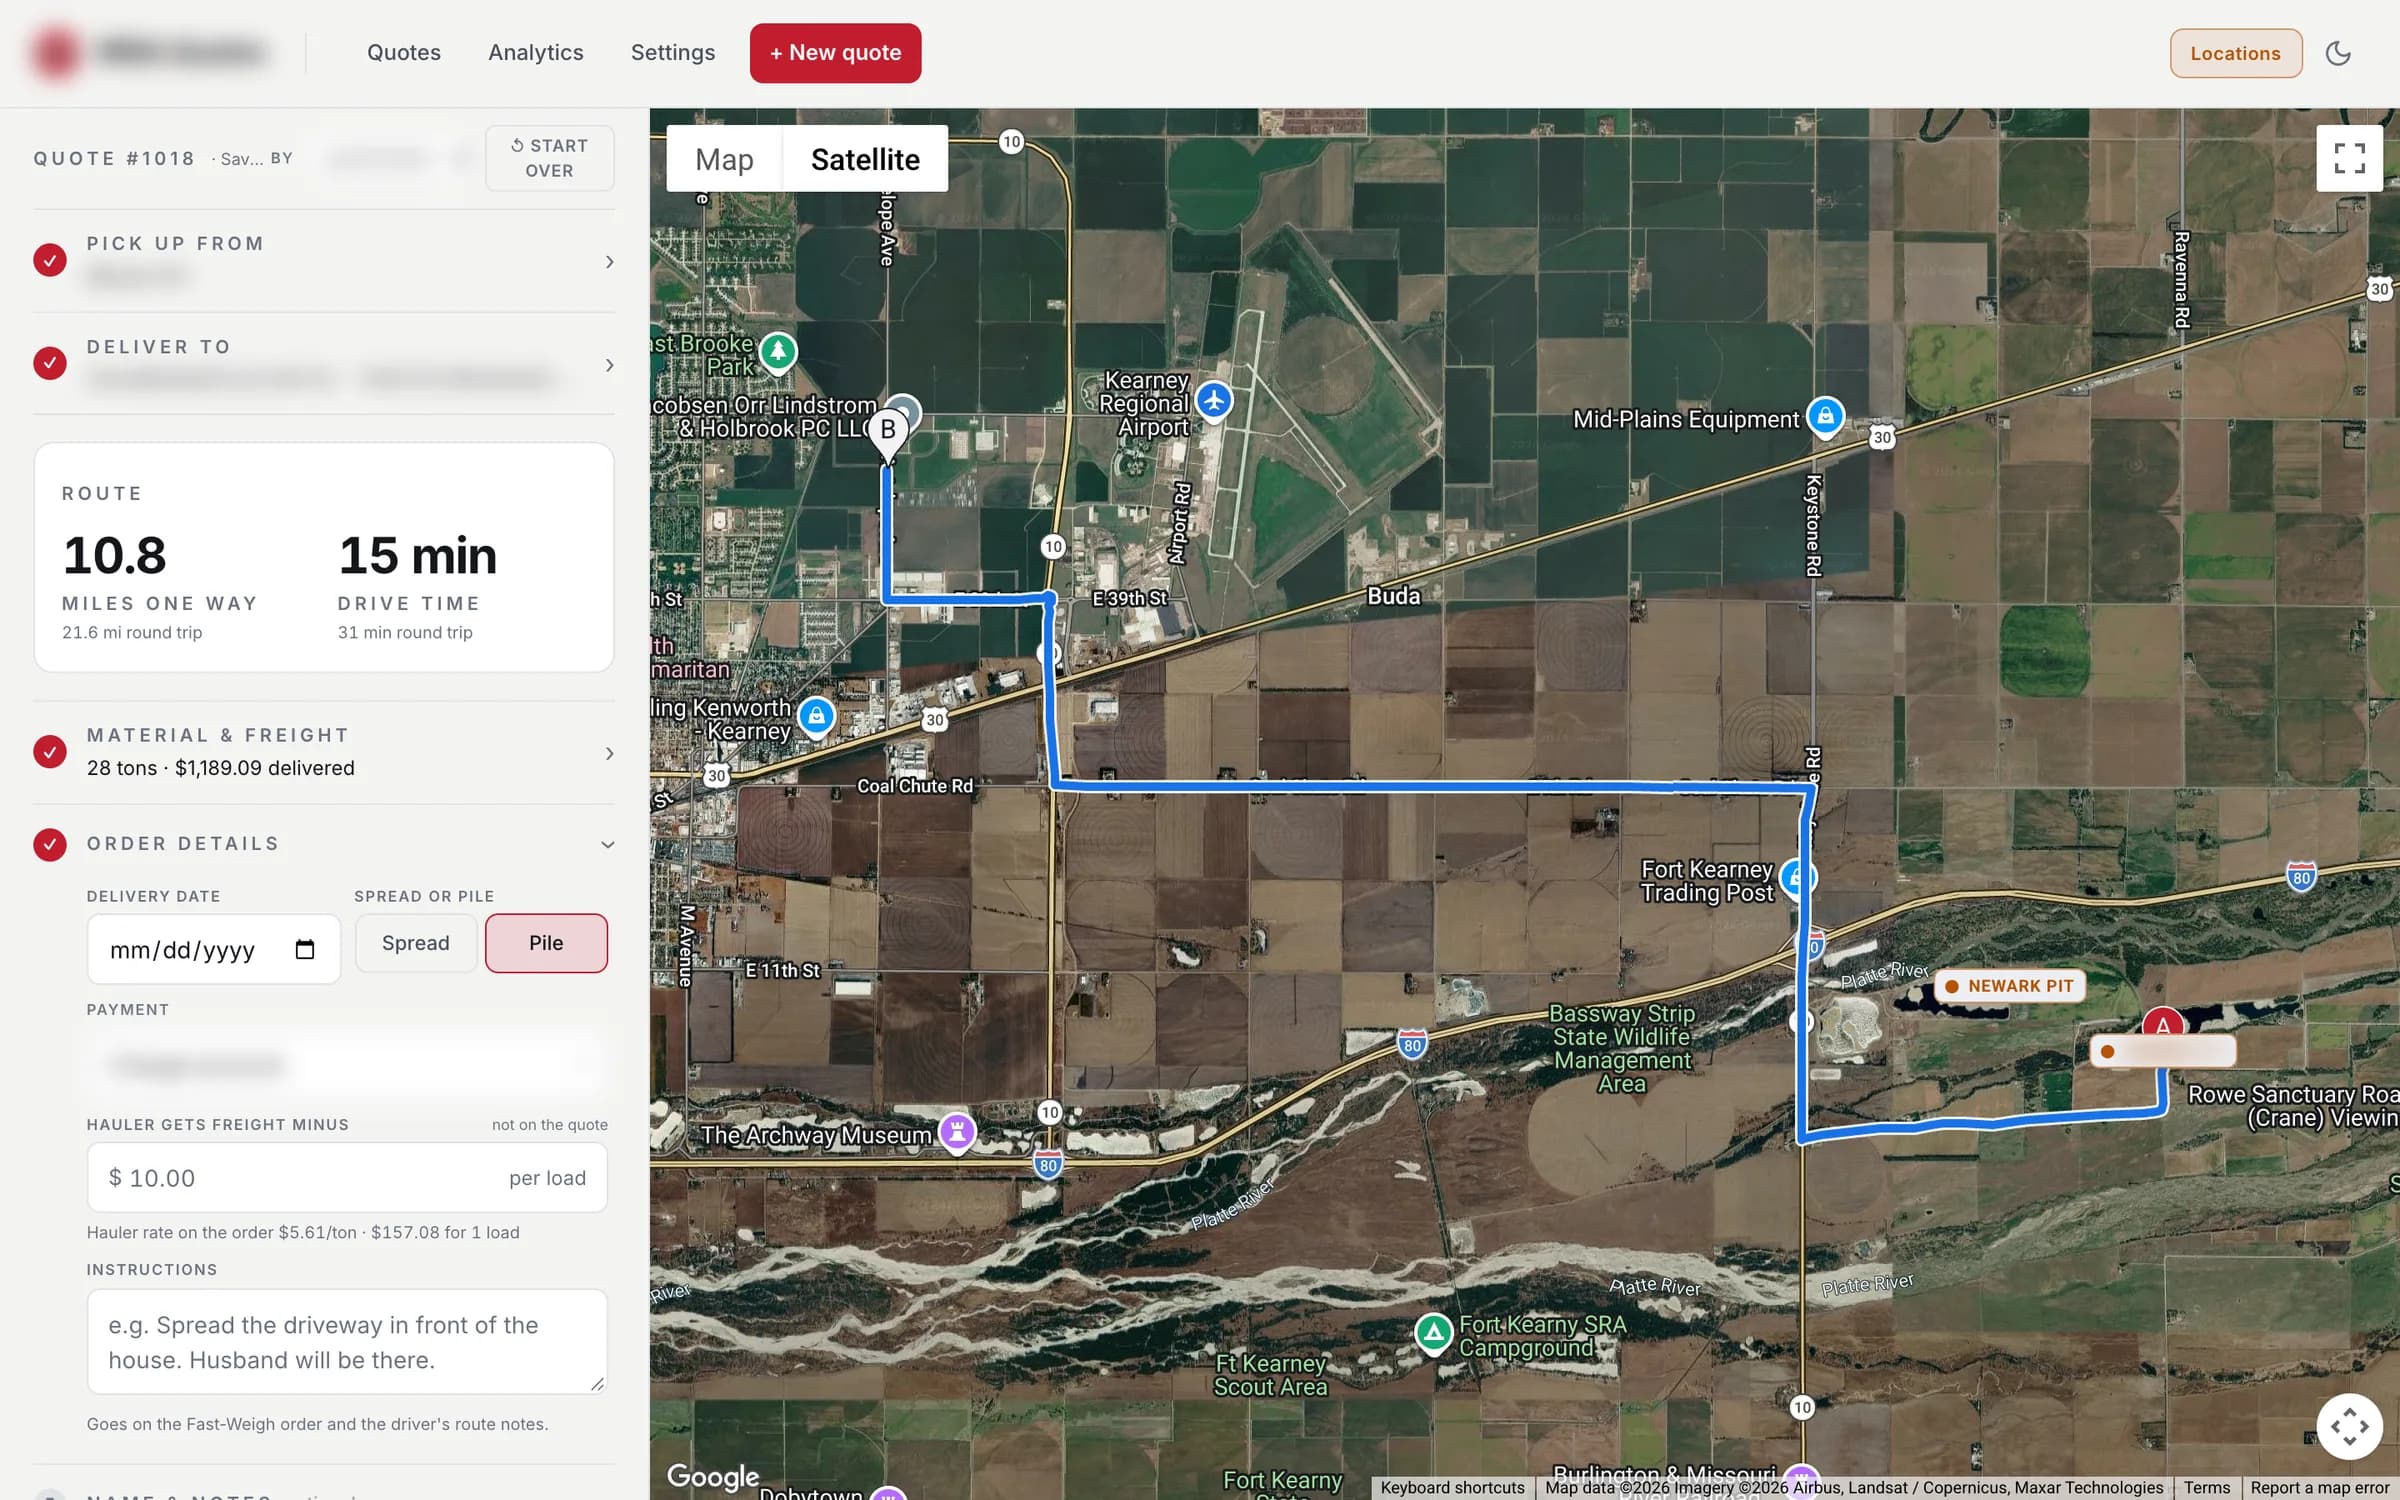Click the Material & Freight checkmark icon
Screen dimensions: 2400x1500
coord(50,751)
